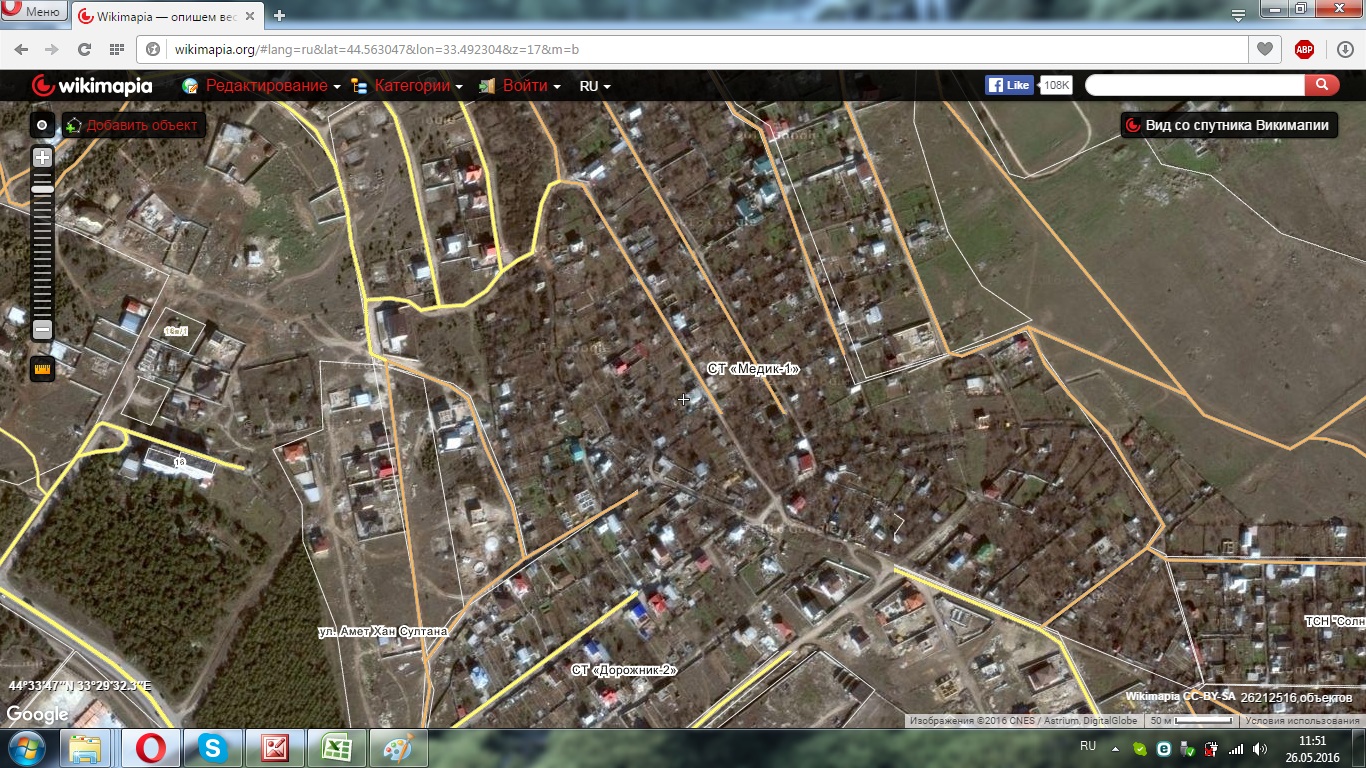The width and height of the screenshot is (1366, 768).
Task: Click the Wikimapia search input field
Action: tap(1194, 85)
